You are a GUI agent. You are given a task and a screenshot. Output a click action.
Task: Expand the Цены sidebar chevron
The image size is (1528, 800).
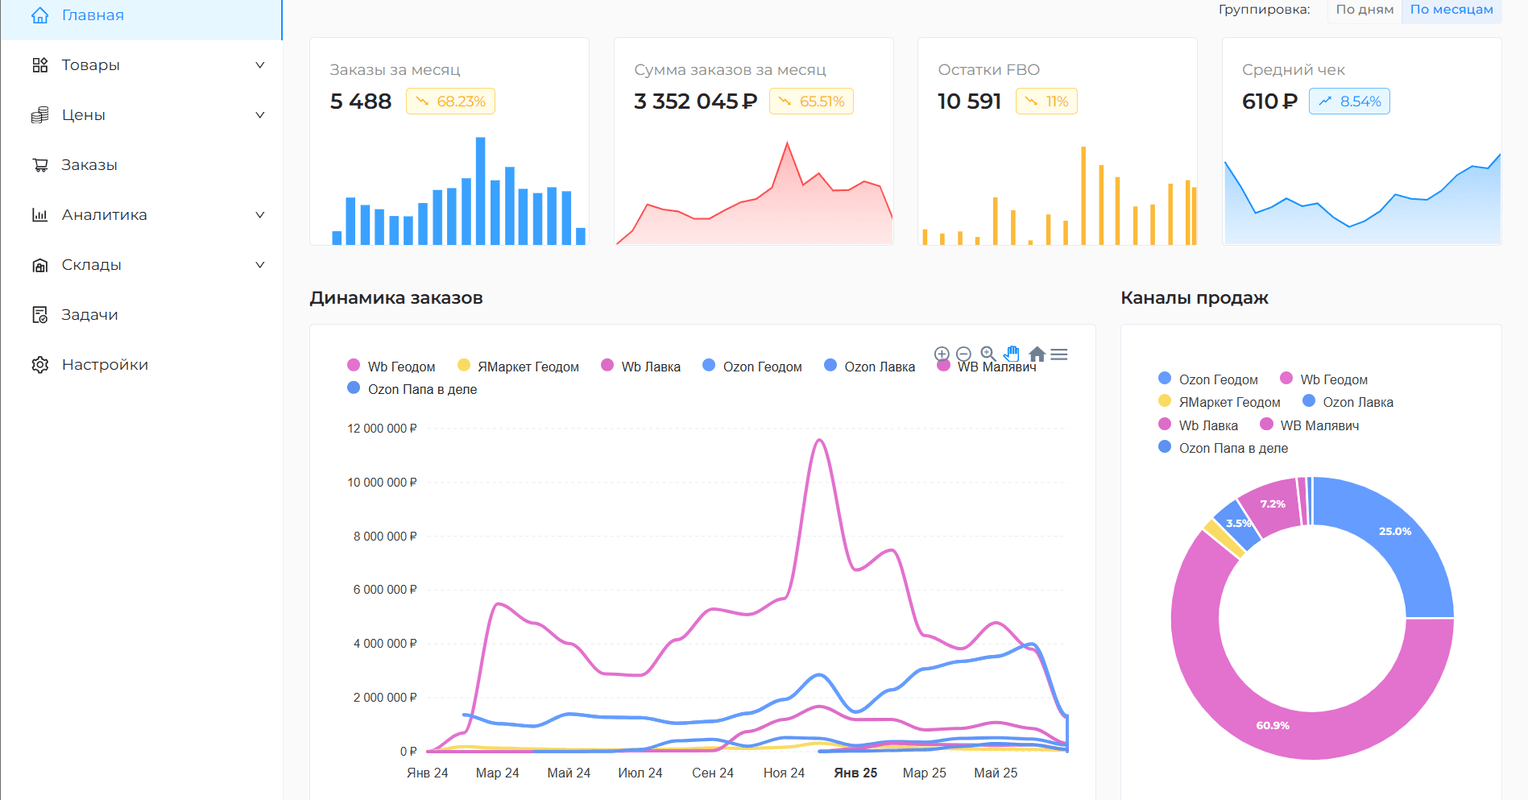260,115
